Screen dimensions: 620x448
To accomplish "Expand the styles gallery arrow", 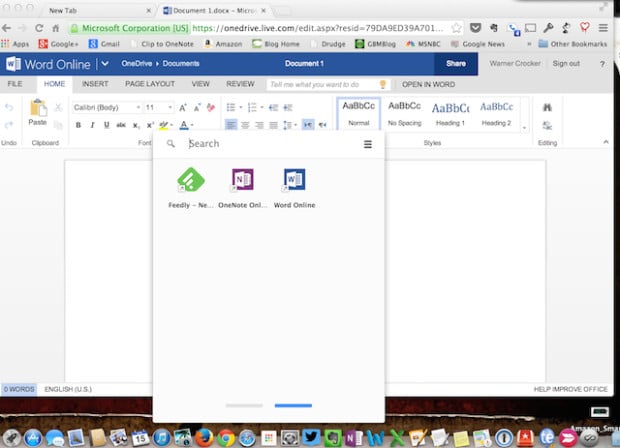I will click(525, 128).
